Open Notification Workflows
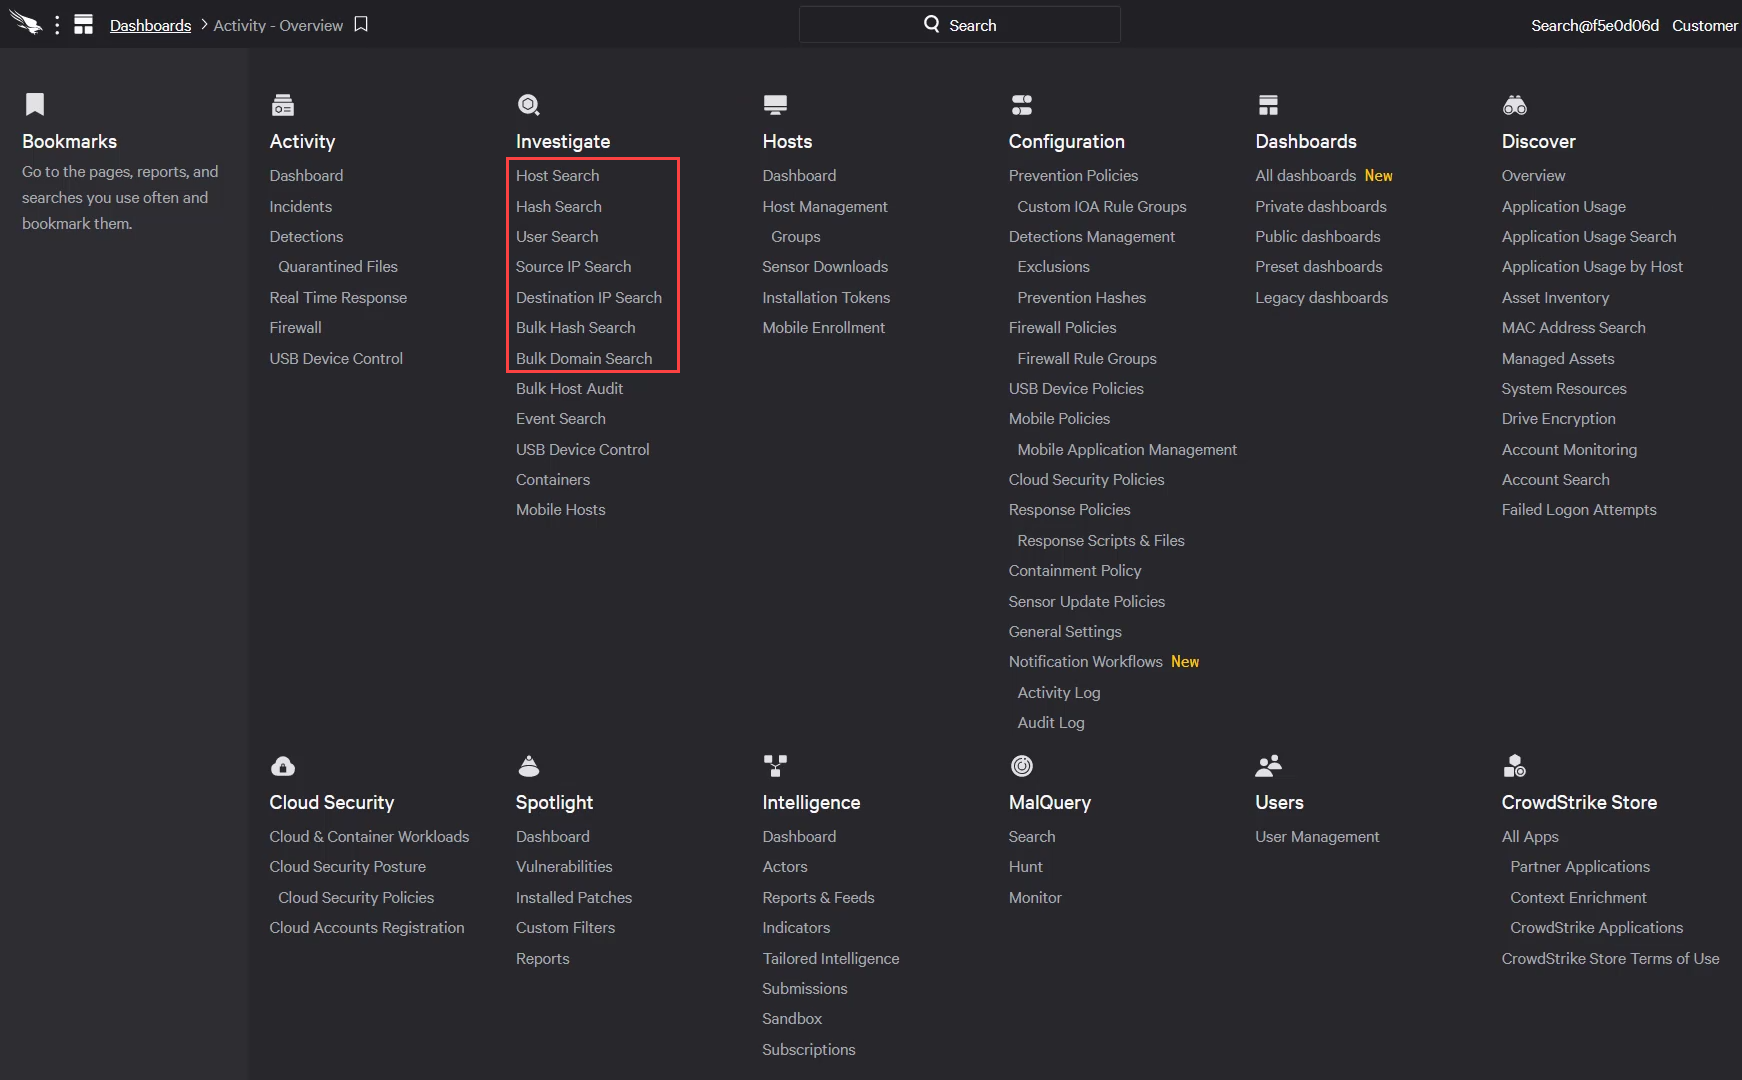The width and height of the screenshot is (1742, 1080). pos(1086,662)
